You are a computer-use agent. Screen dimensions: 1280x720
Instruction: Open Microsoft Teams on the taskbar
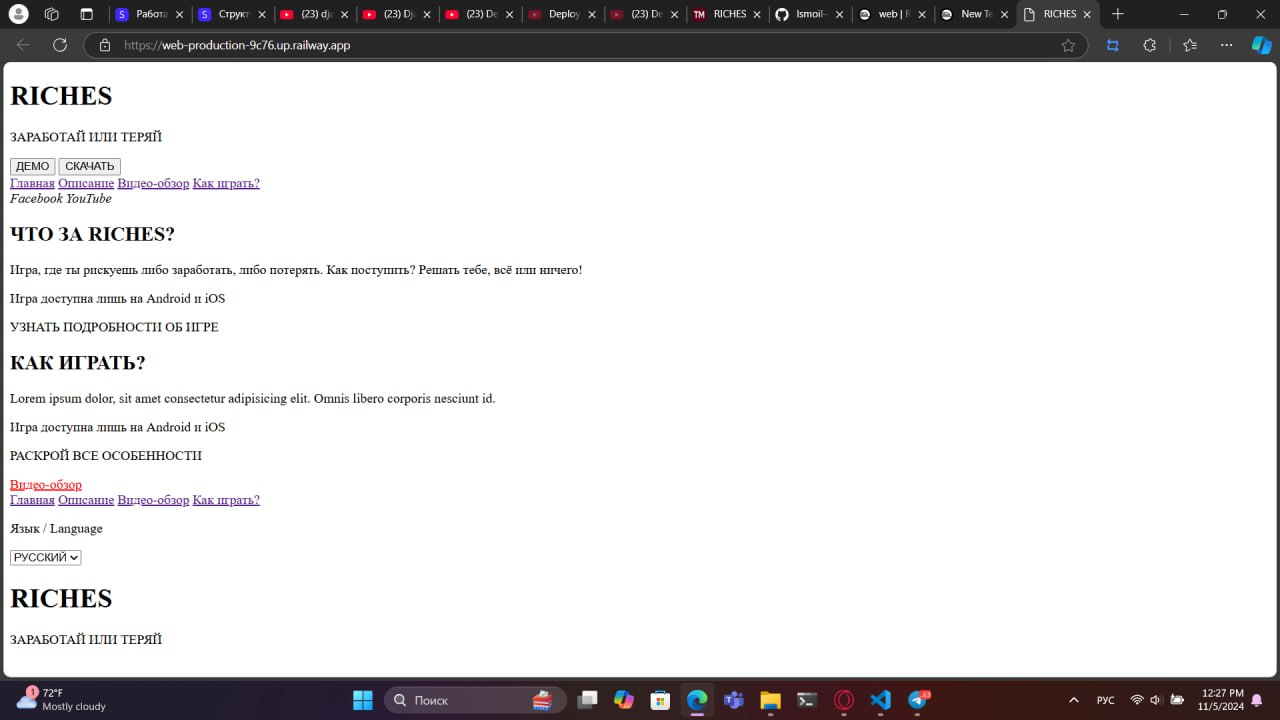(x=734, y=700)
